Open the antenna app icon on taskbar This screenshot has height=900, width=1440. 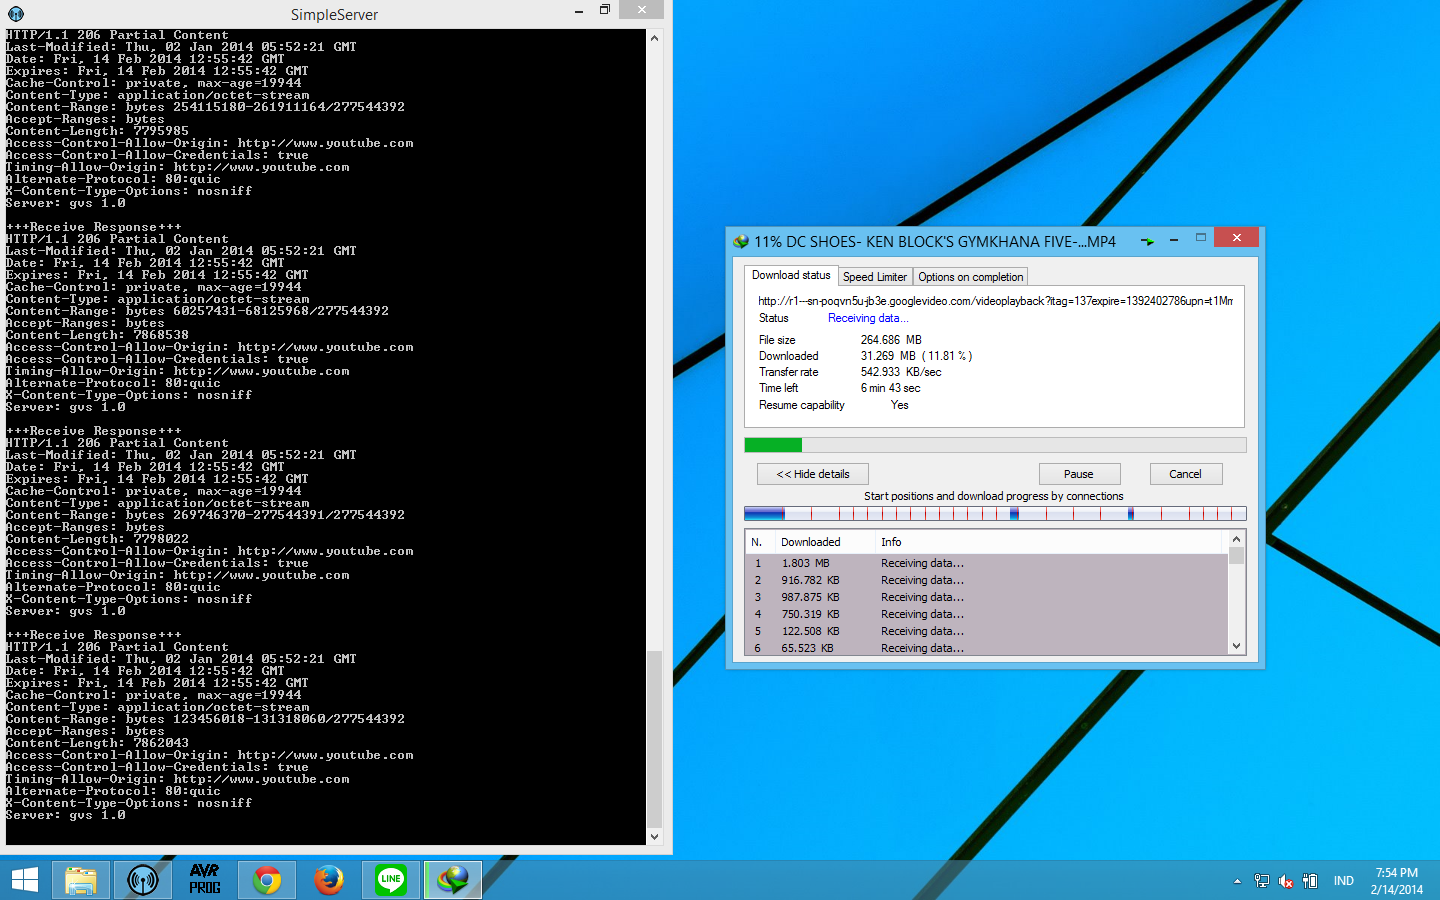pos(143,880)
